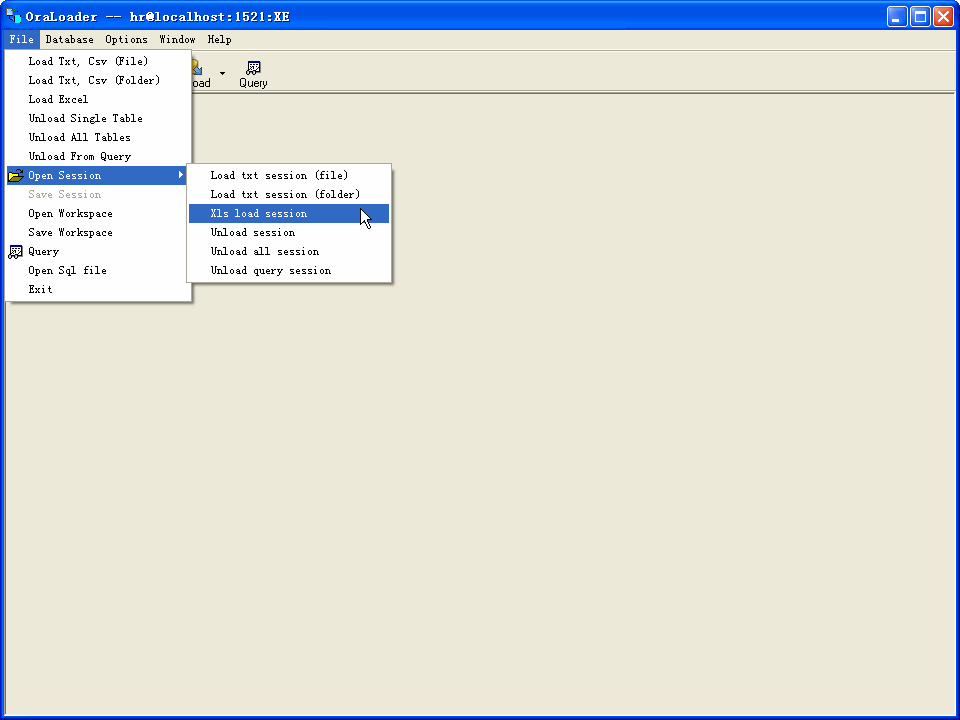Select Unload all session
Image resolution: width=960 pixels, height=720 pixels.
tap(289, 251)
